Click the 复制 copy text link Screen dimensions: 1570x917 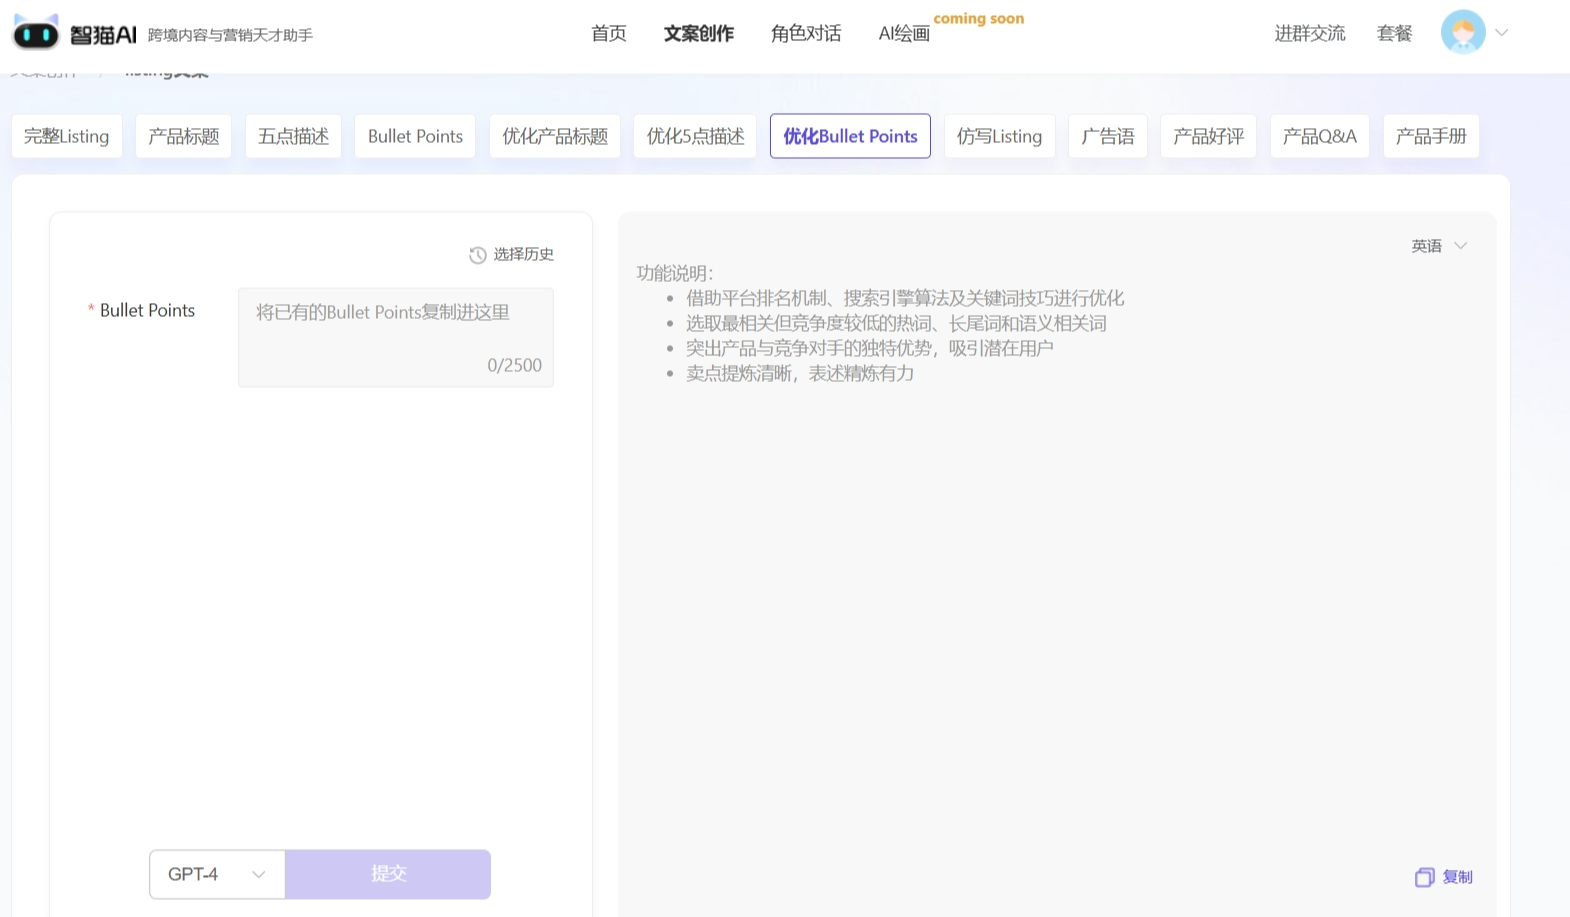click(1458, 877)
